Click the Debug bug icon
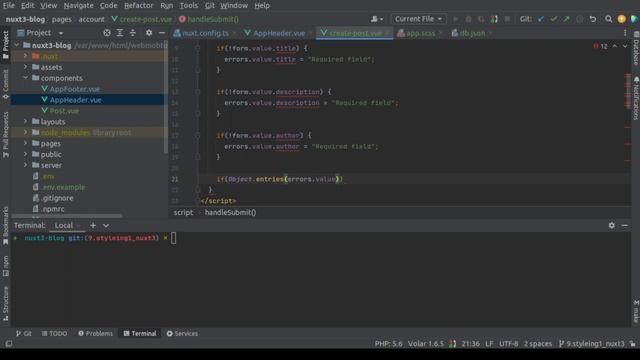 469,19
